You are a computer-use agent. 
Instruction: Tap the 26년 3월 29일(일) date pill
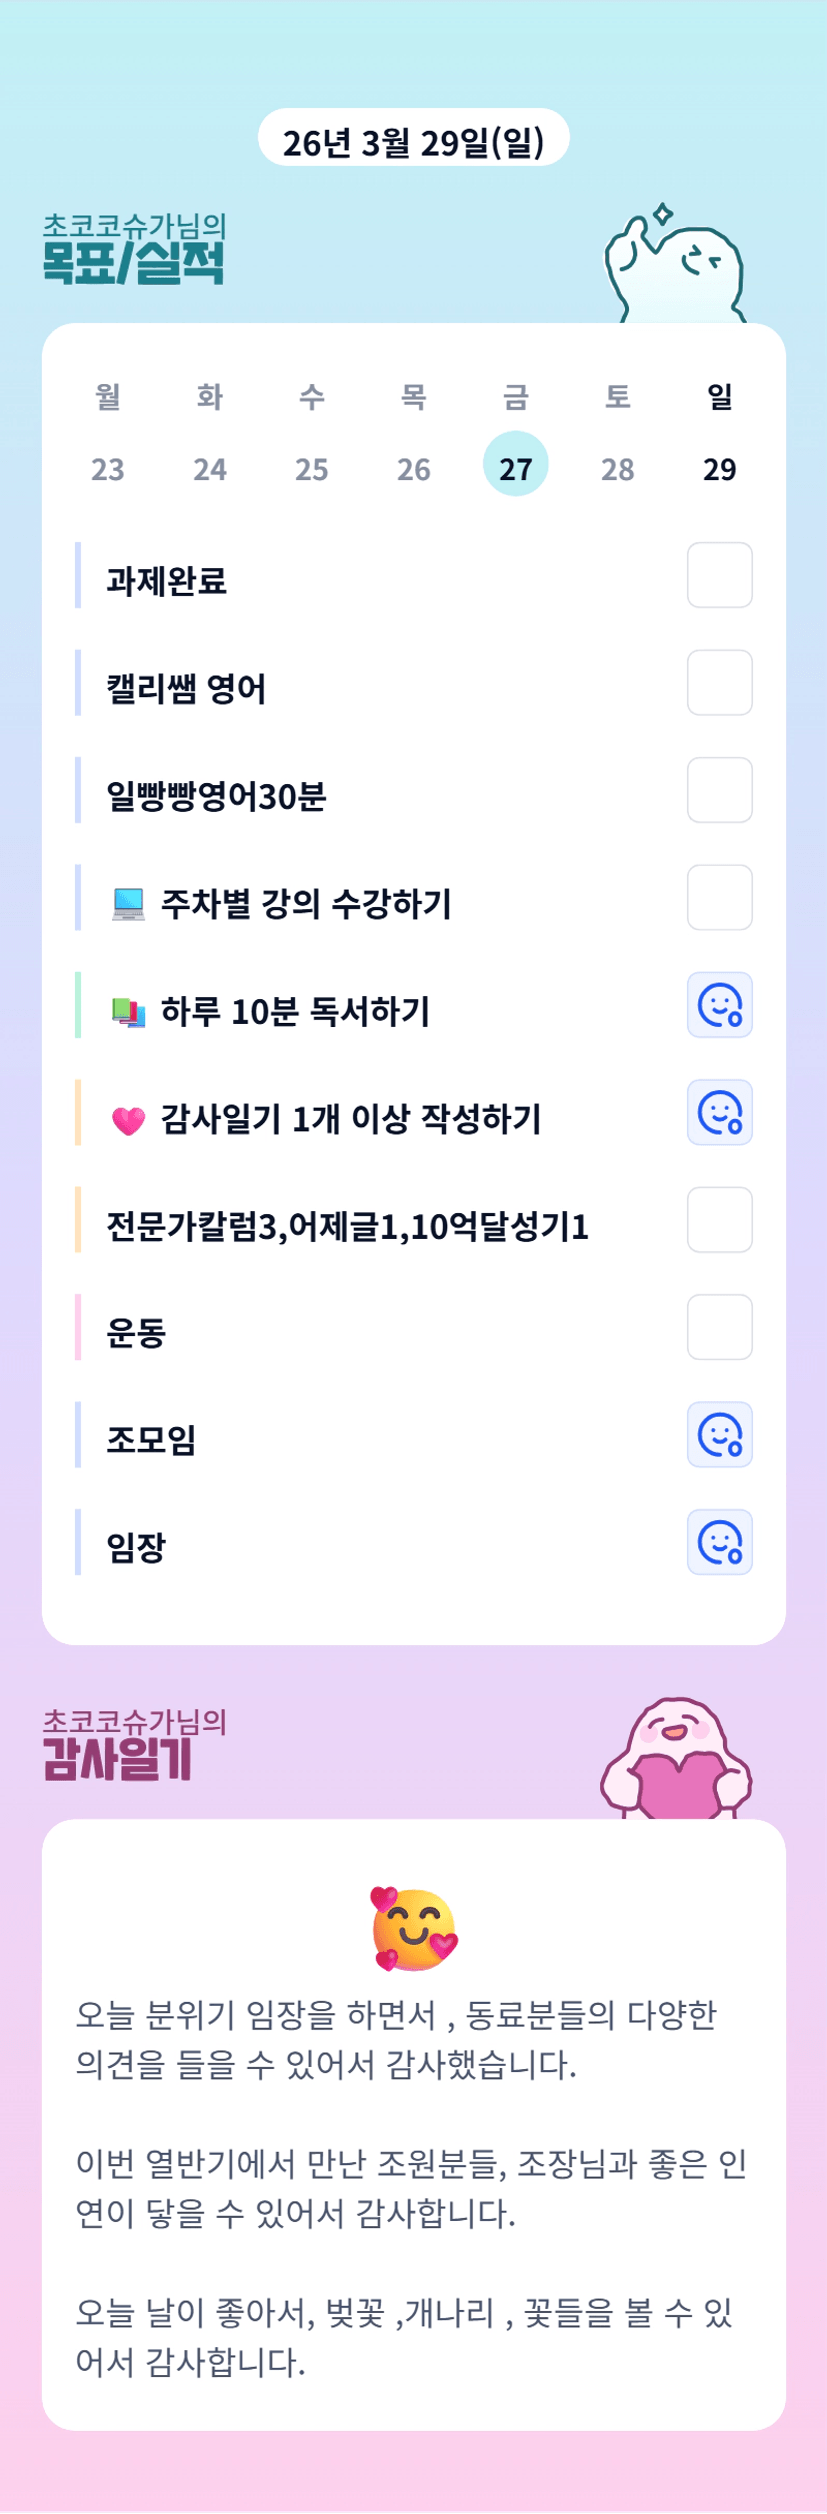coord(413,138)
